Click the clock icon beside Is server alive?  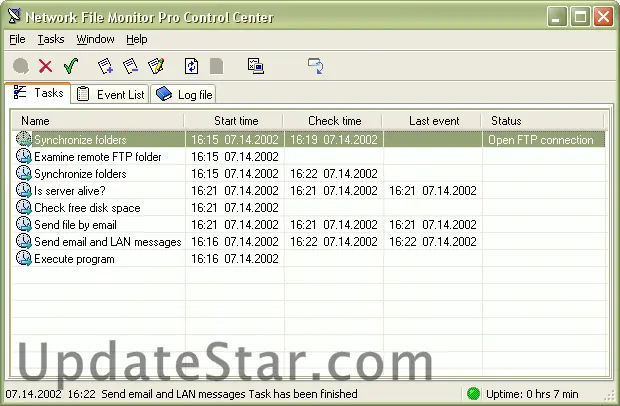pos(24,190)
